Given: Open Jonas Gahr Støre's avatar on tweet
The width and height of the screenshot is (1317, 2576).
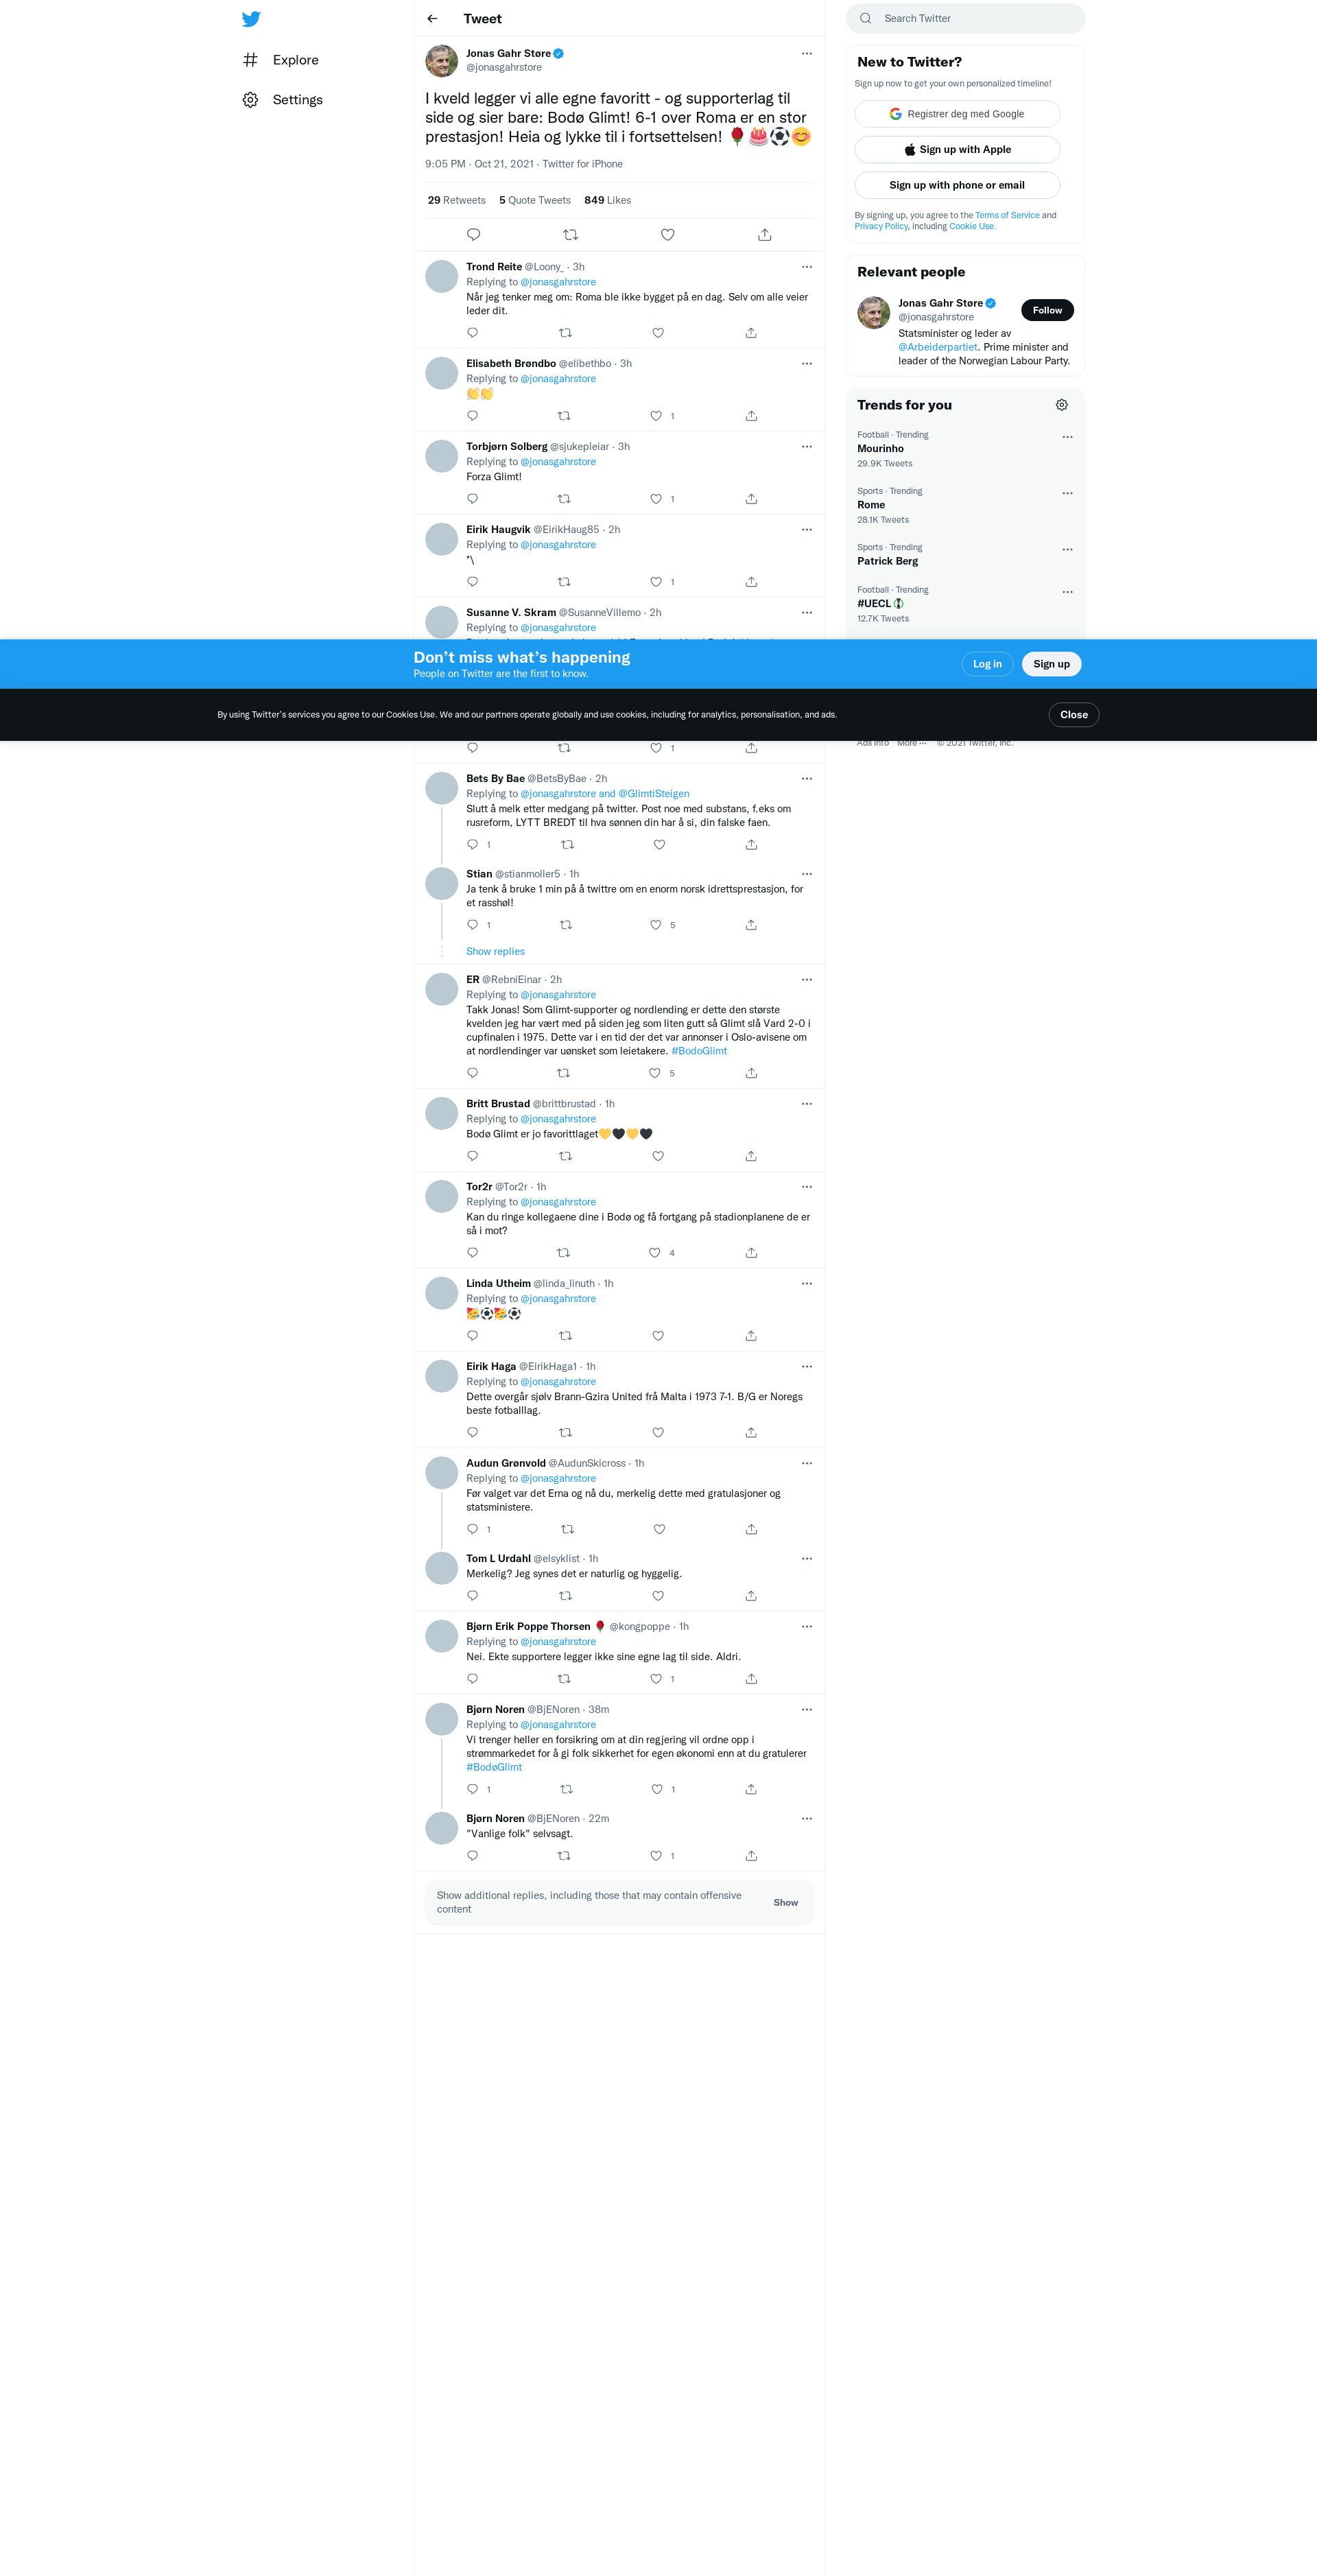Looking at the screenshot, I should pos(441,61).
